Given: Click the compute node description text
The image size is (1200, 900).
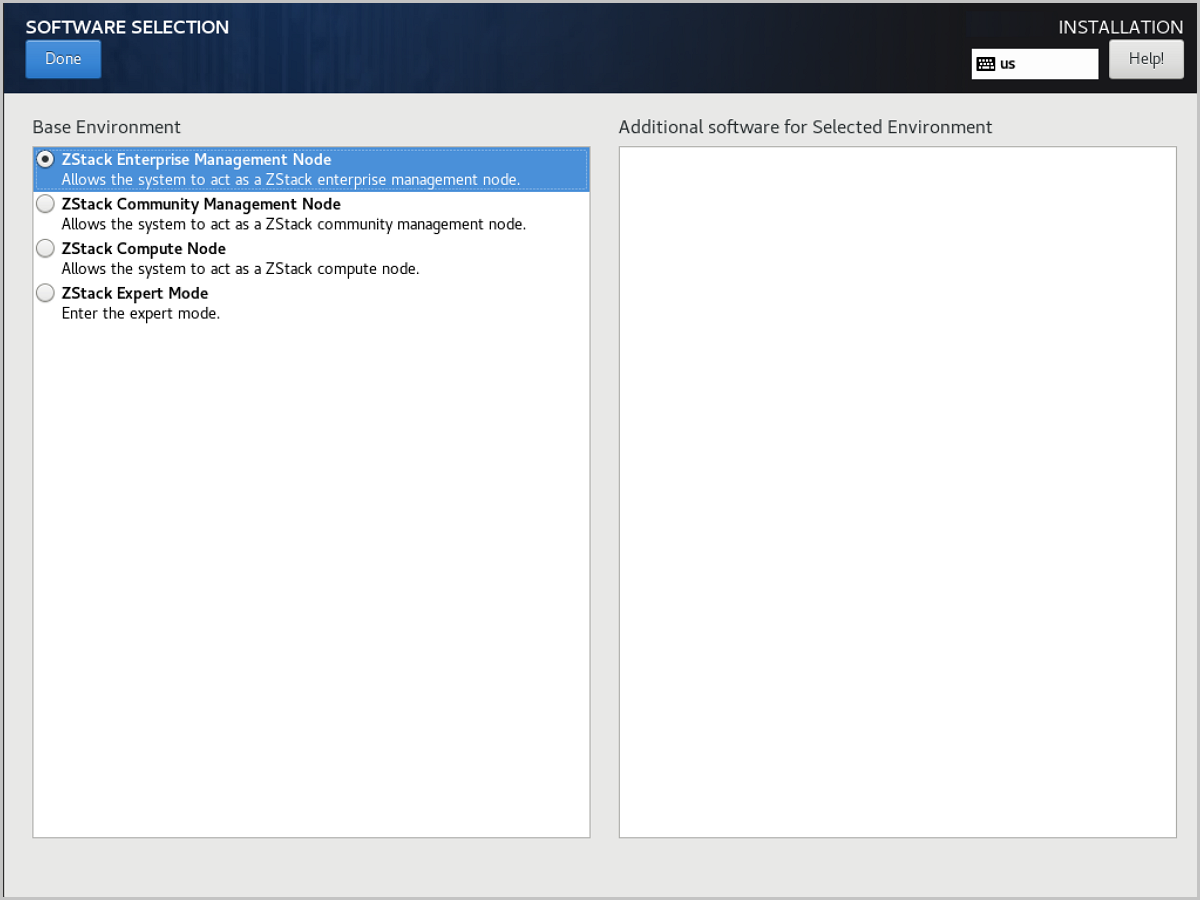Looking at the screenshot, I should click(240, 268).
